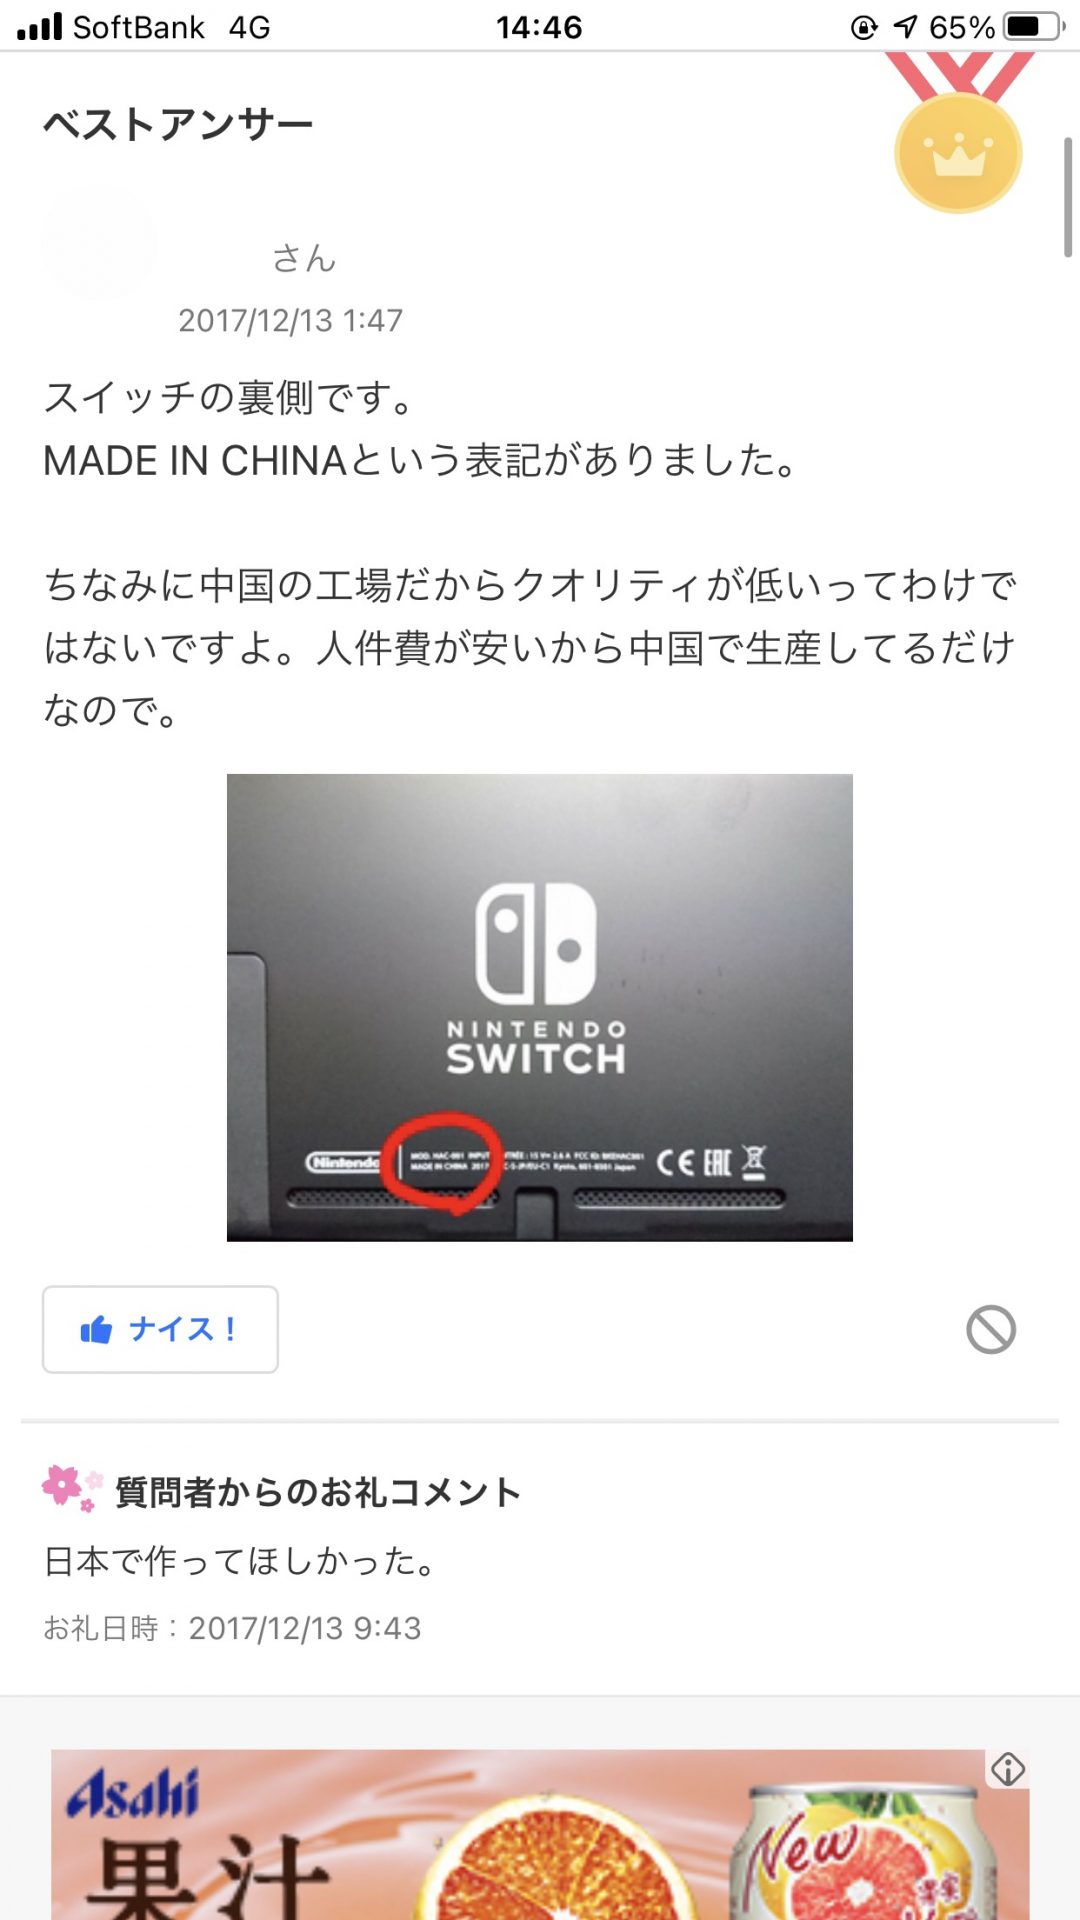Viewport: 1080px width, 1920px height.
Task: Tap the 質問者からのお礼コメント heading
Action: 319,1492
